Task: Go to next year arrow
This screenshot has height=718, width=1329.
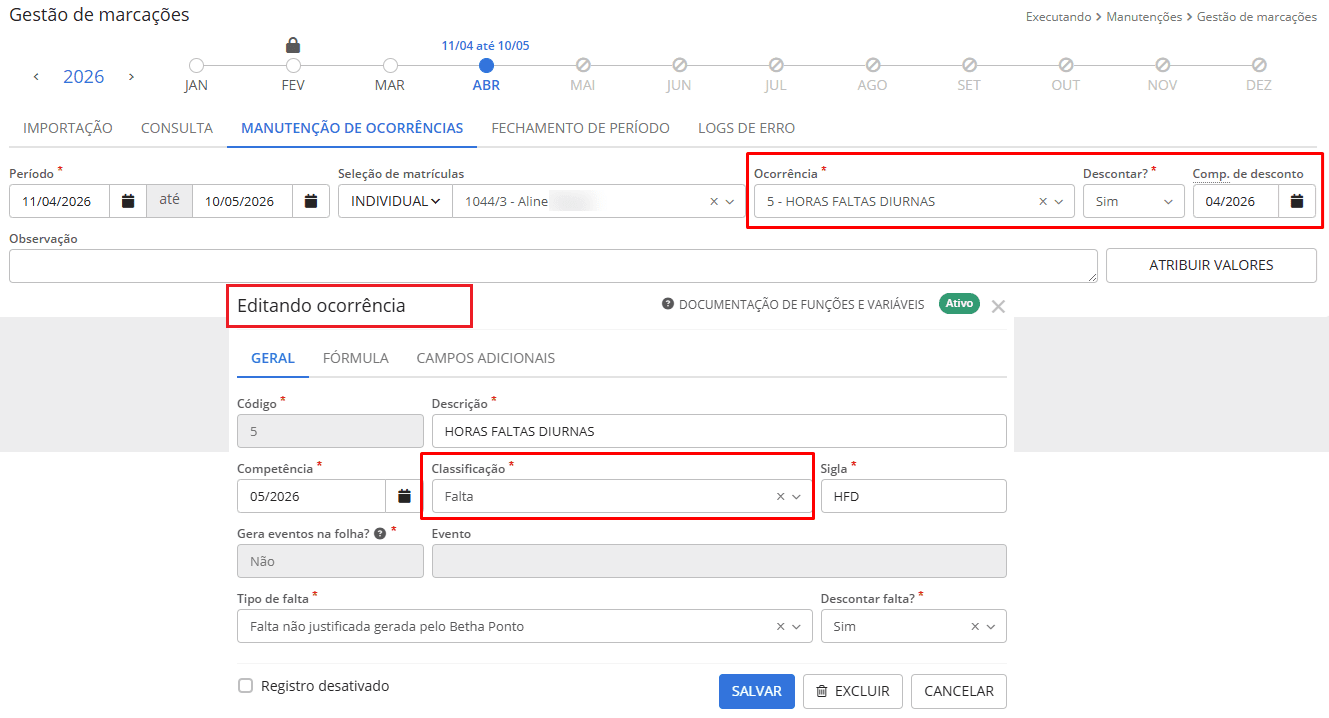Action: click(131, 77)
